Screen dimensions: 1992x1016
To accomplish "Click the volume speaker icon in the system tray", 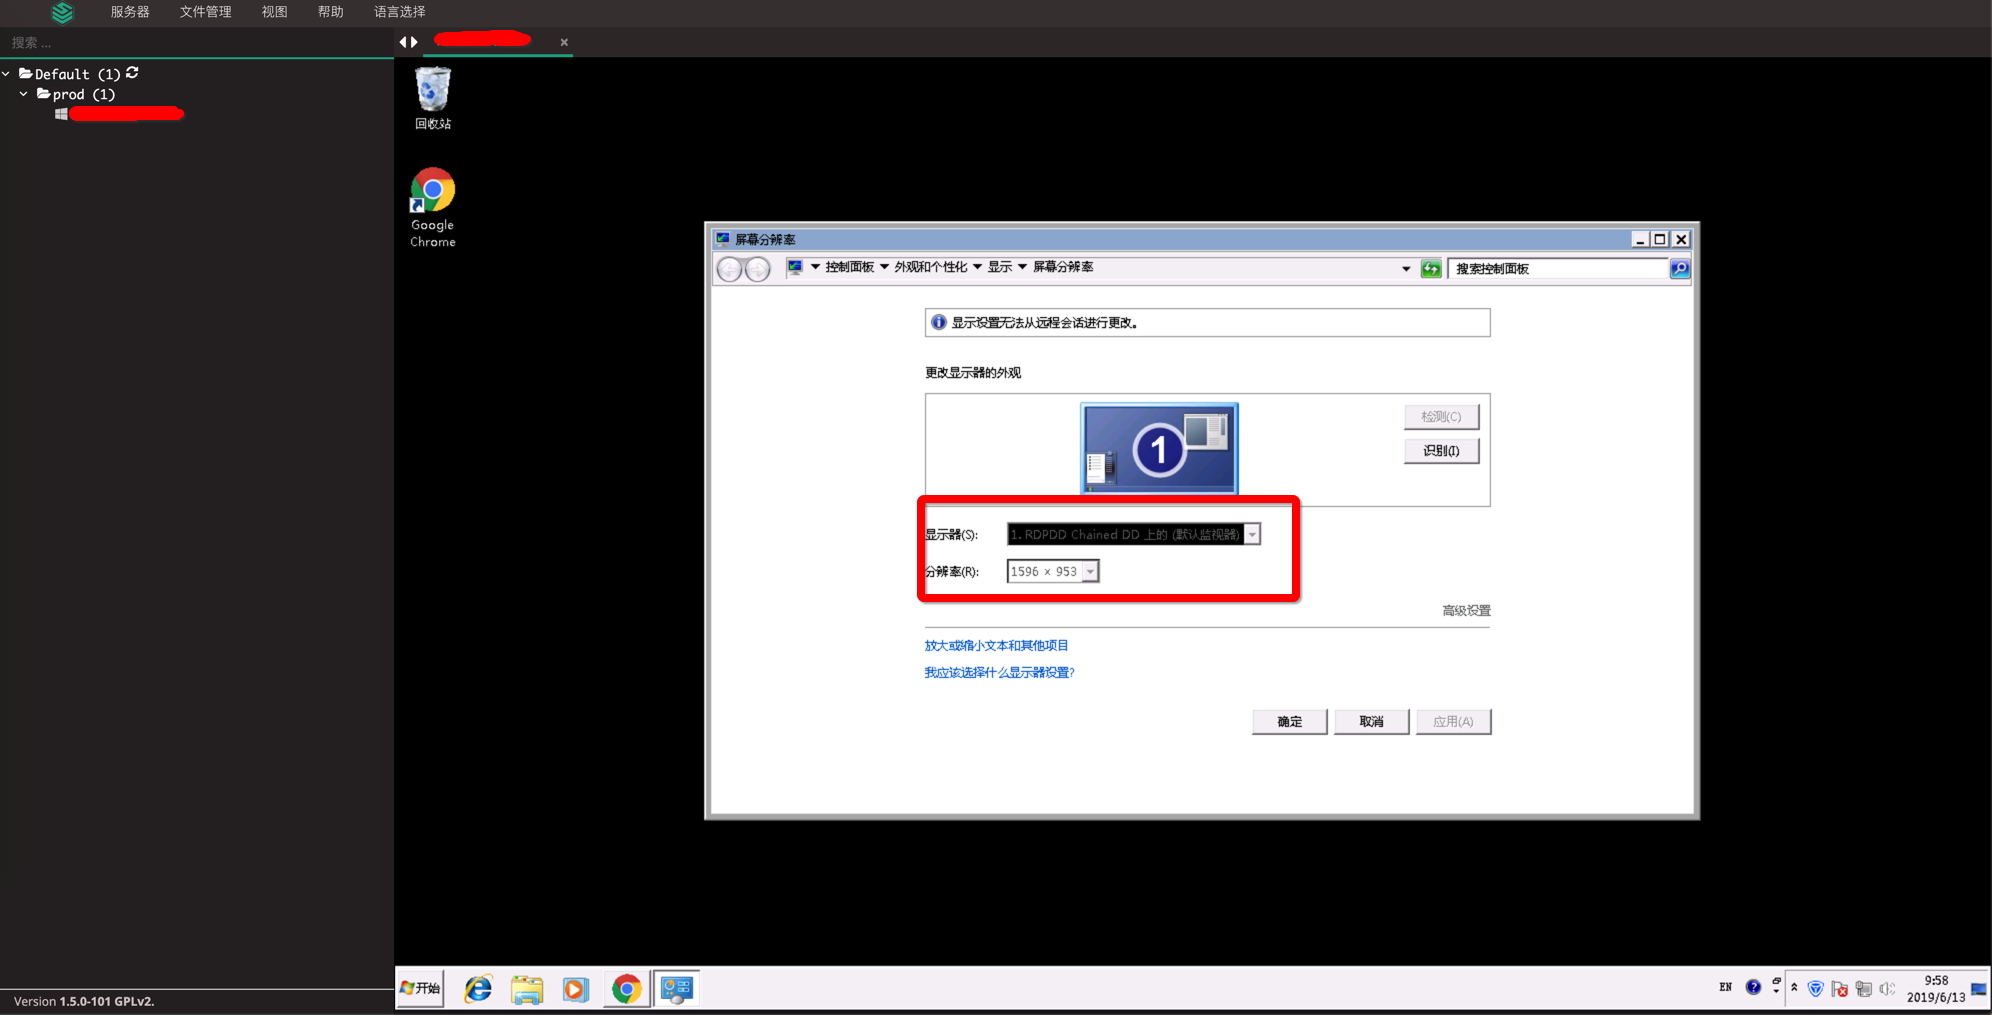I will pyautogui.click(x=1887, y=989).
